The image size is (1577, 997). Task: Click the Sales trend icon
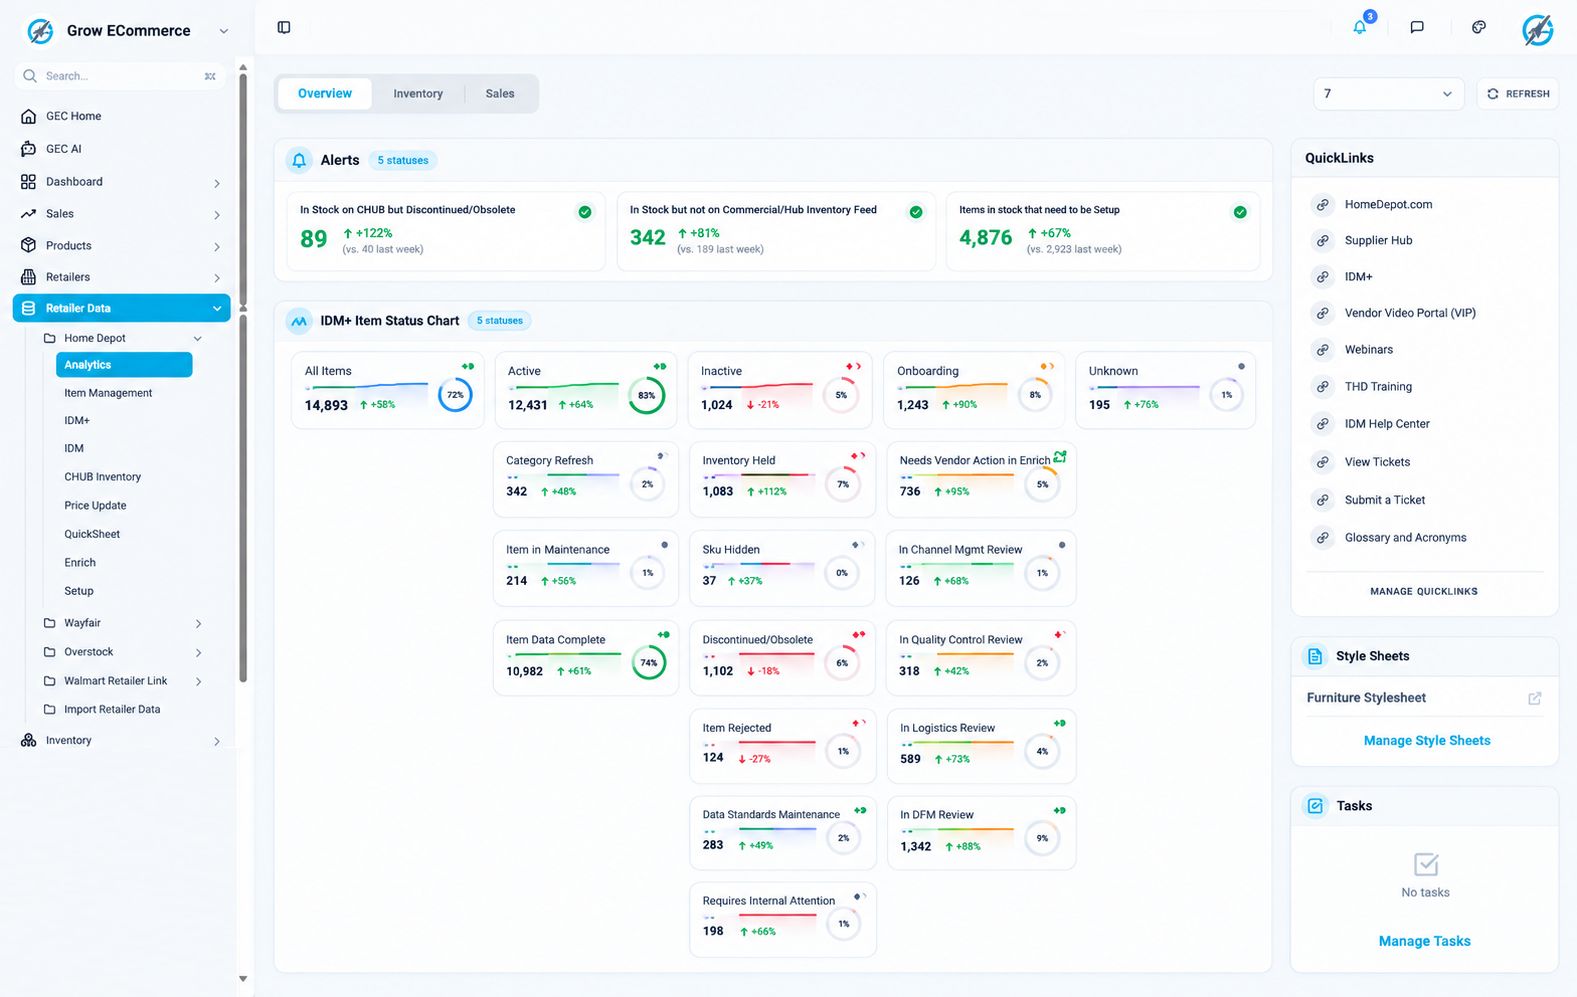click(x=28, y=214)
